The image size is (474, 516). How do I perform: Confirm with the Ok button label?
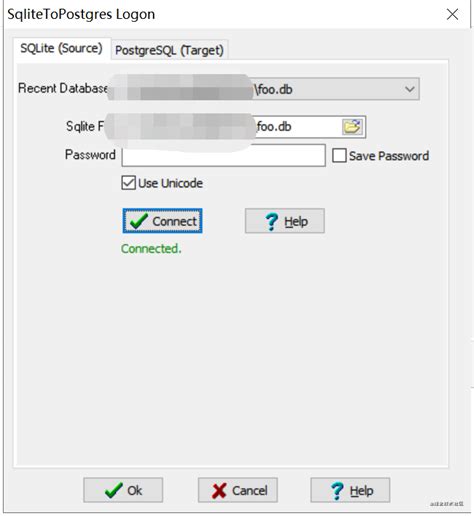(x=135, y=491)
